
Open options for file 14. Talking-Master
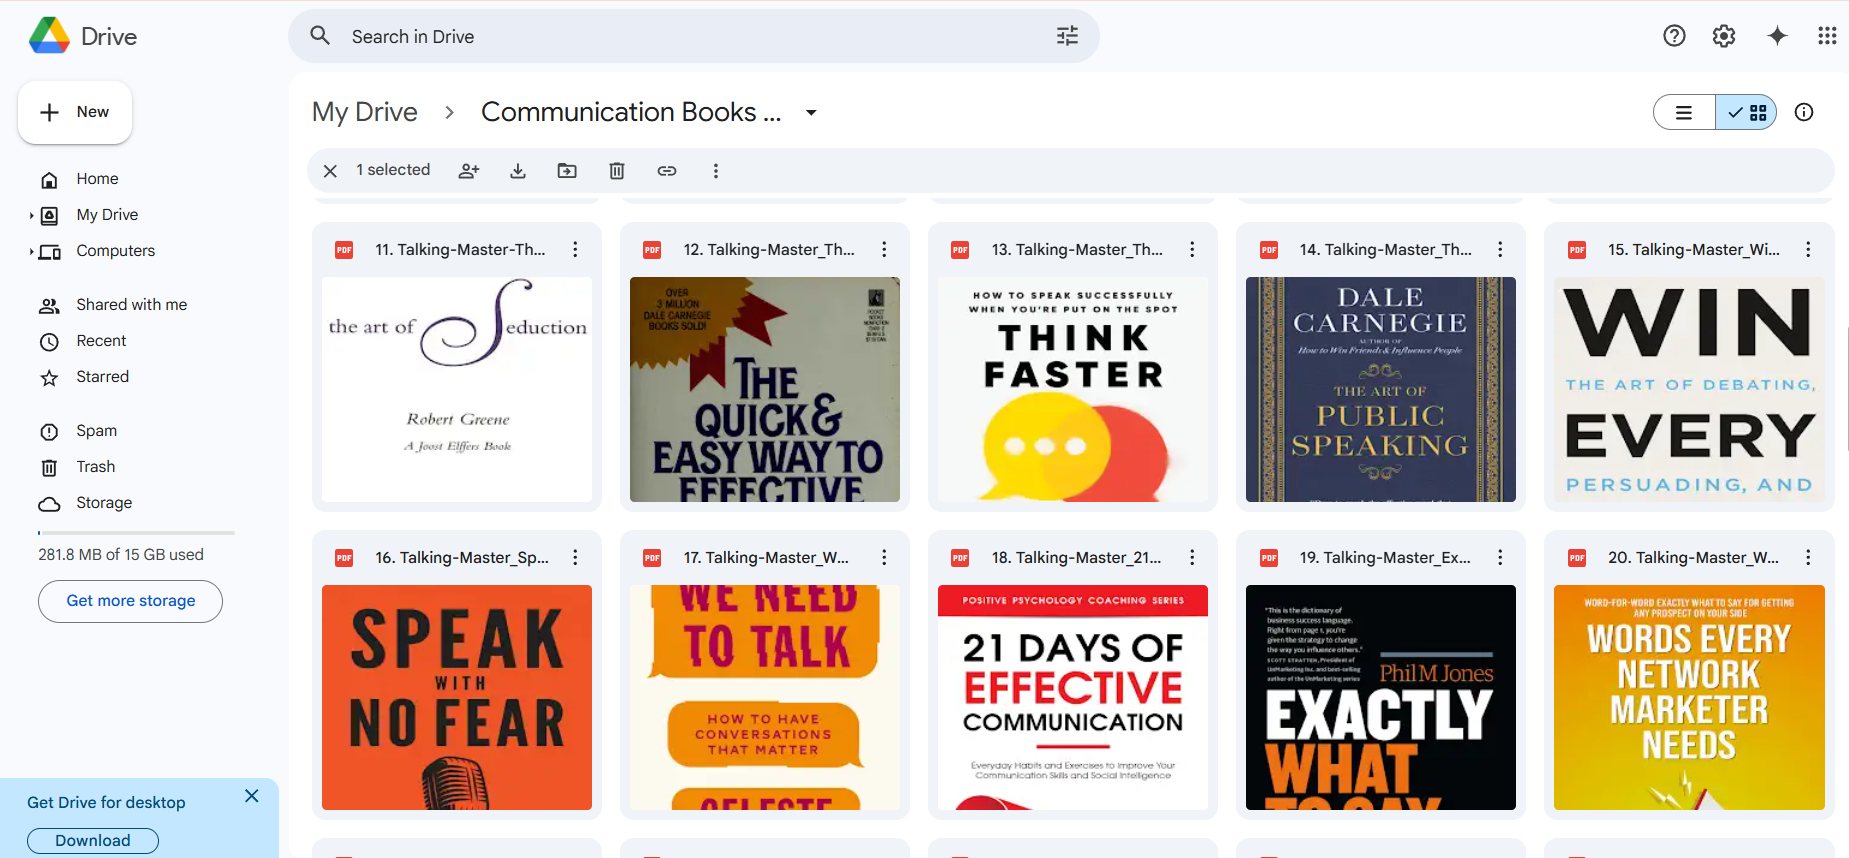tap(1500, 249)
